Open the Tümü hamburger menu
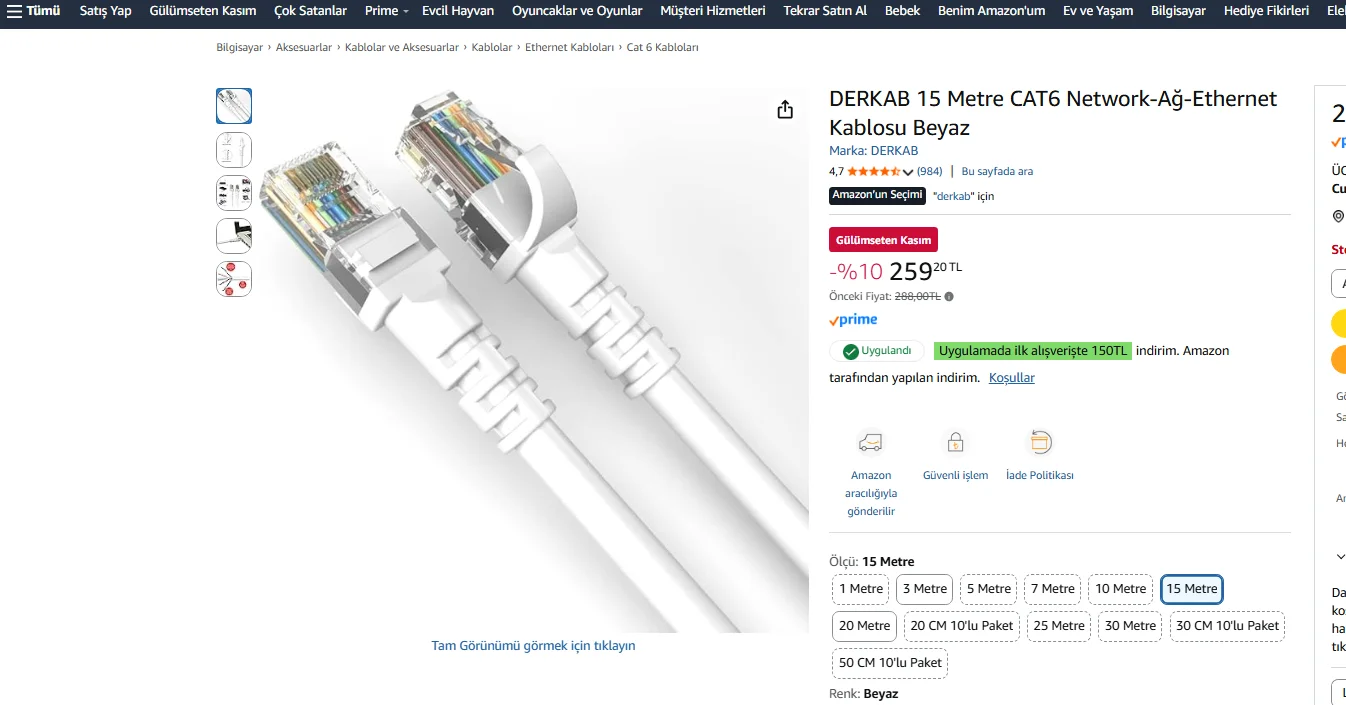 (33, 11)
